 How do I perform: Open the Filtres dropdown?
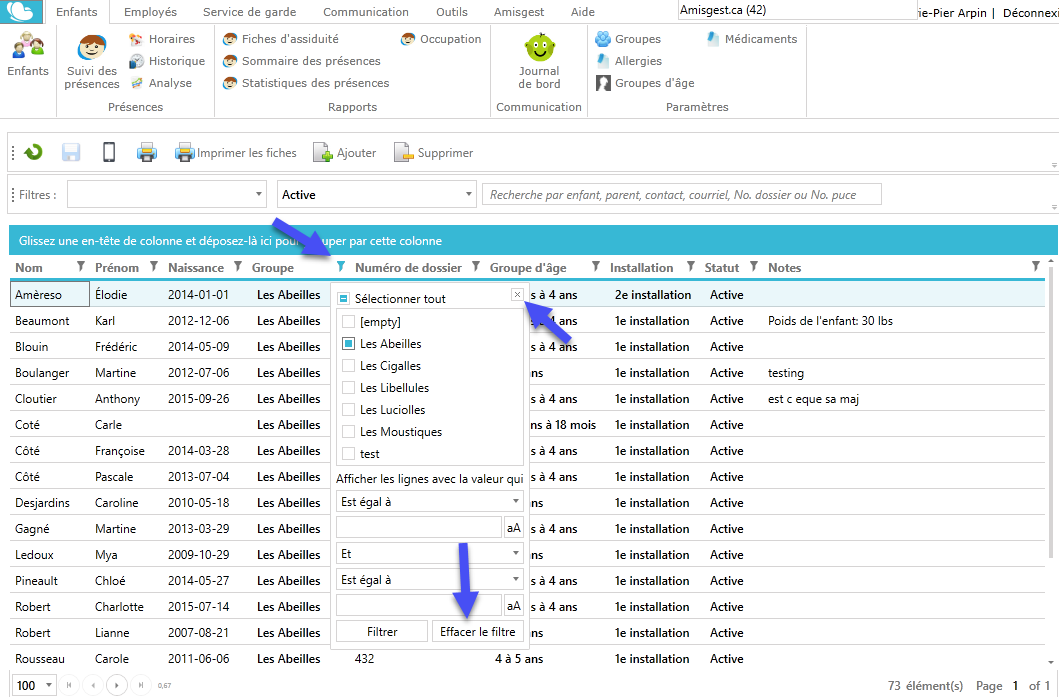166,195
